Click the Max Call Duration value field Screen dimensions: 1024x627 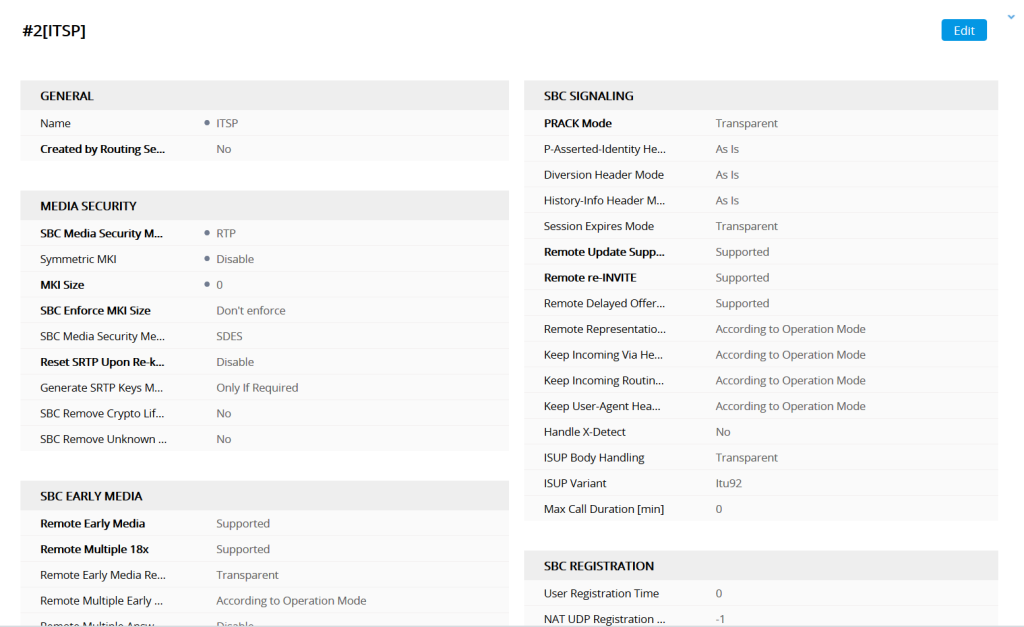pyautogui.click(x=717, y=508)
